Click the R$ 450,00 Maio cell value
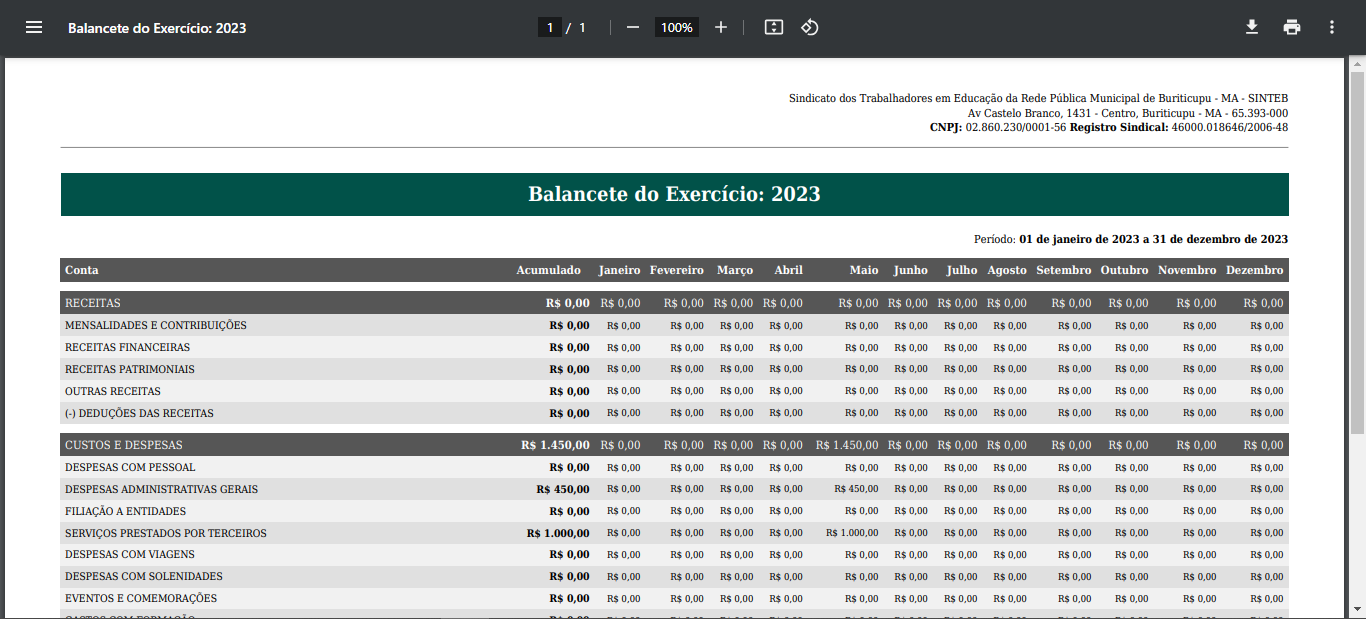Image resolution: width=1366 pixels, height=619 pixels. point(856,489)
